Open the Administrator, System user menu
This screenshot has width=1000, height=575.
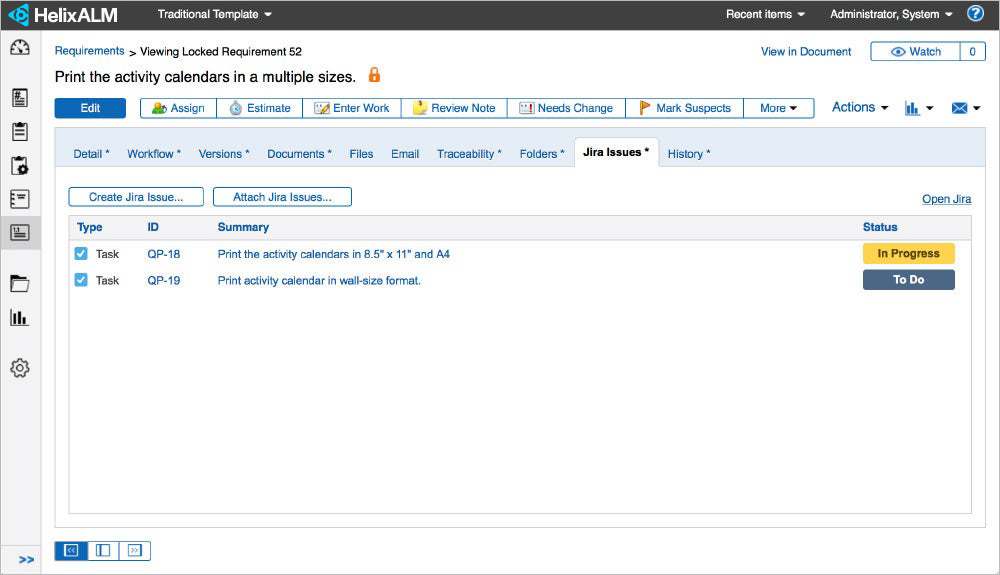[891, 14]
